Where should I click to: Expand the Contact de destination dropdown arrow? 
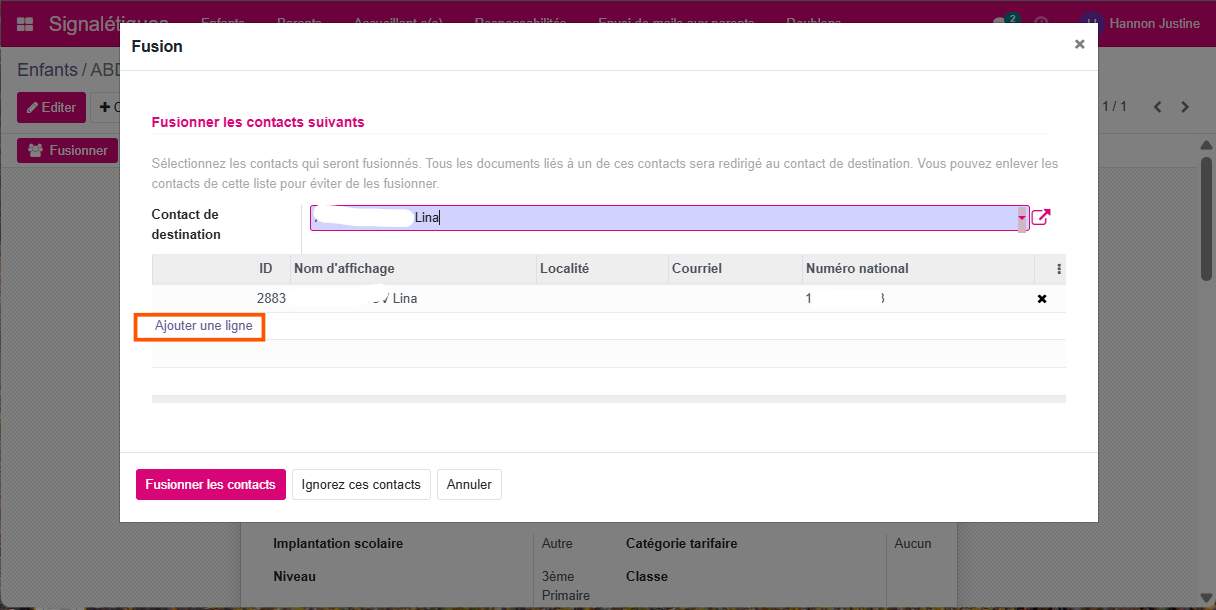point(1022,218)
